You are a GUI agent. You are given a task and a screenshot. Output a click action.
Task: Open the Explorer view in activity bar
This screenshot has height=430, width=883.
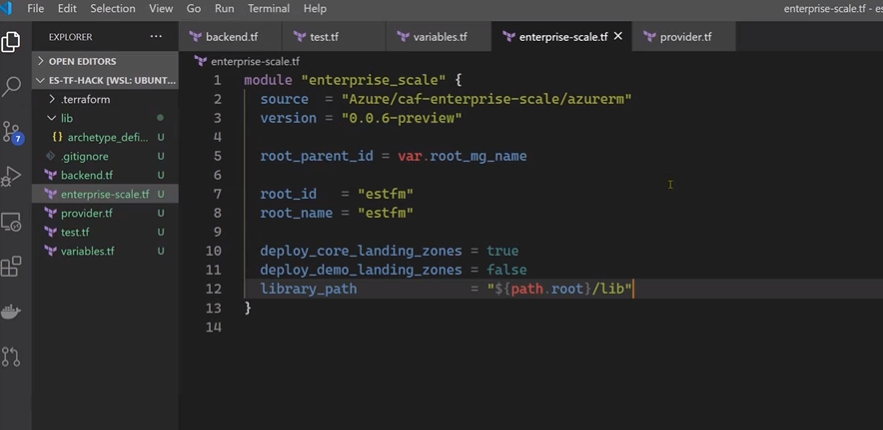pos(12,41)
